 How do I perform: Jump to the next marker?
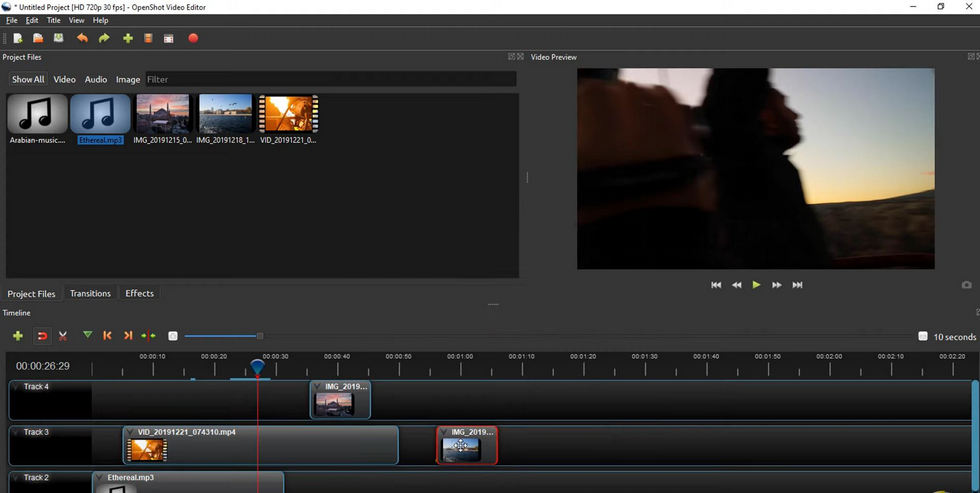128,336
